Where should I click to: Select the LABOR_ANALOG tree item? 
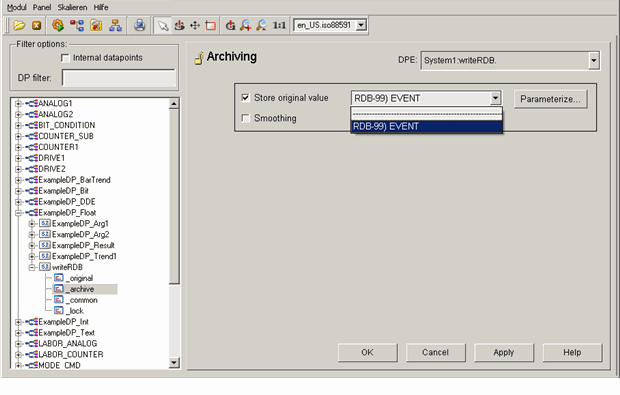click(68, 344)
